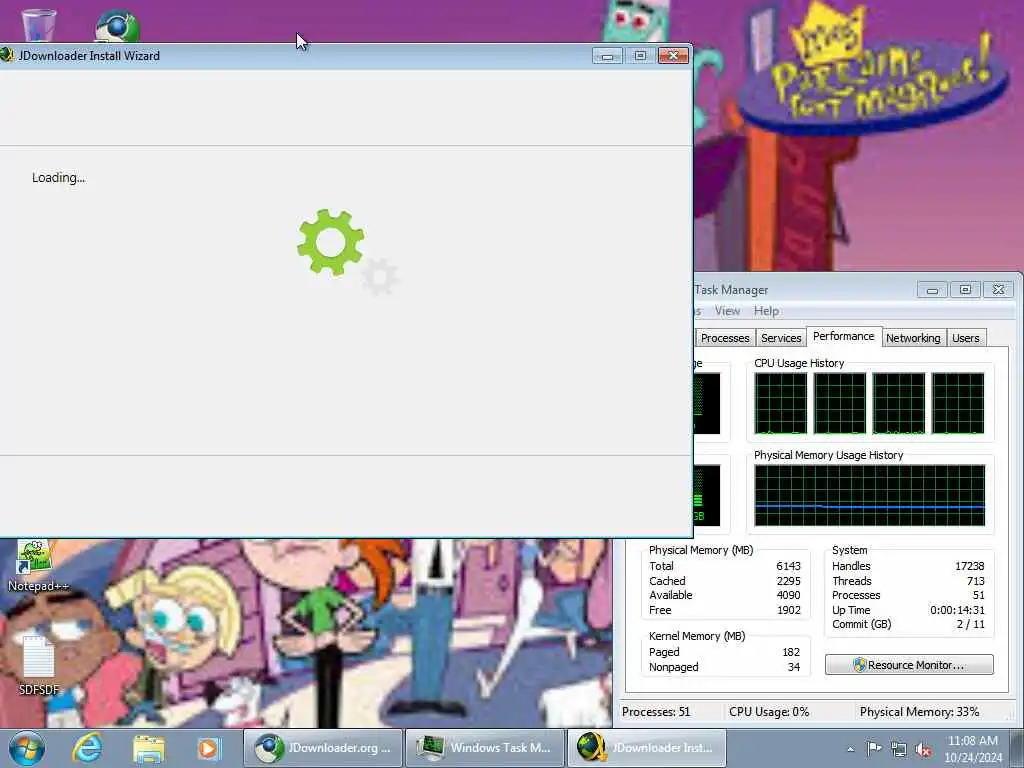
Task: Click Free memory value 1902
Action: [x=788, y=610]
